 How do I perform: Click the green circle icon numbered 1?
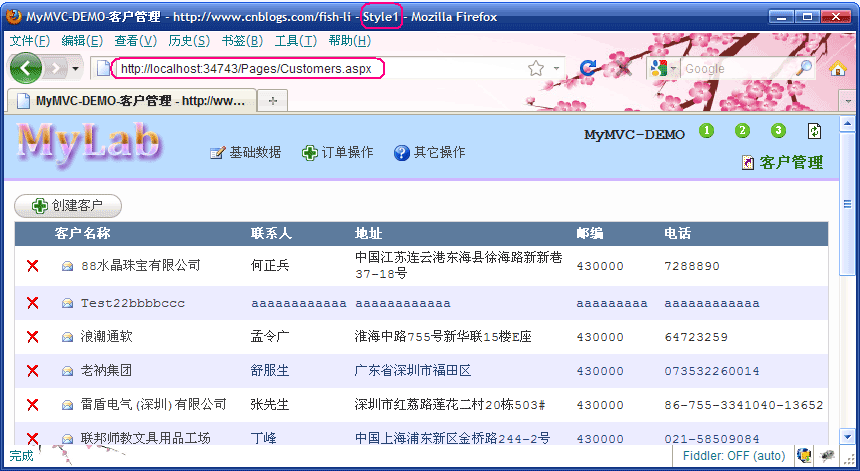pyautogui.click(x=707, y=131)
